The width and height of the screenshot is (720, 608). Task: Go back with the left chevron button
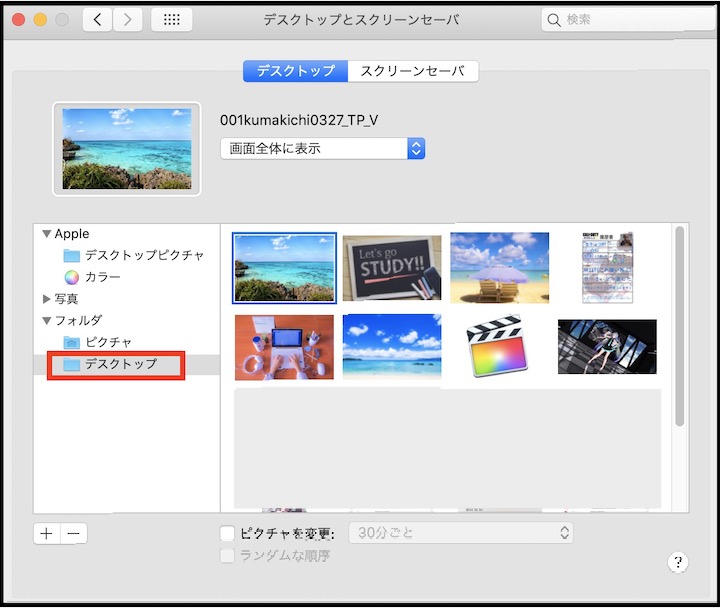click(97, 20)
